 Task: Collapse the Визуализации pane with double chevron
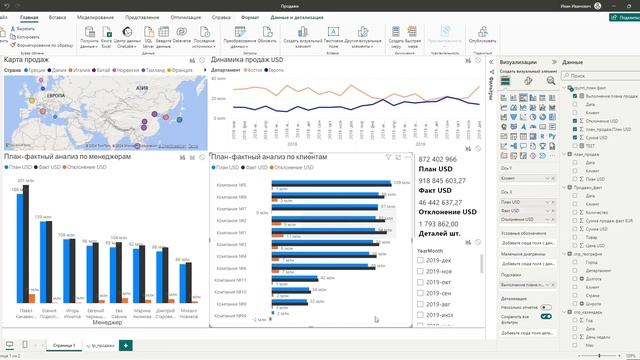tap(554, 62)
